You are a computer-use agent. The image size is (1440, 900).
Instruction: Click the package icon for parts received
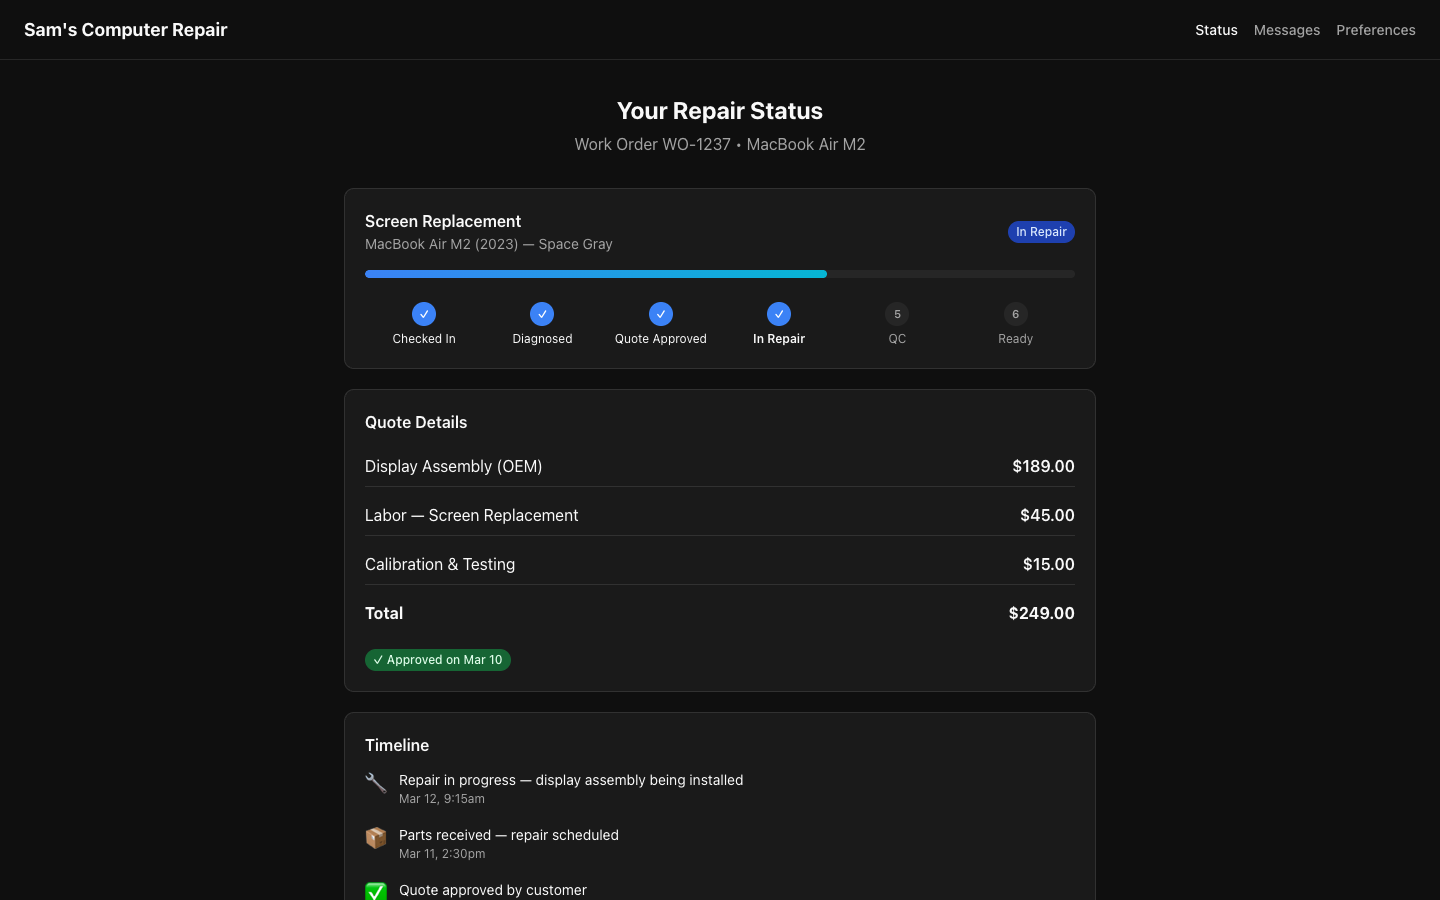point(376,839)
